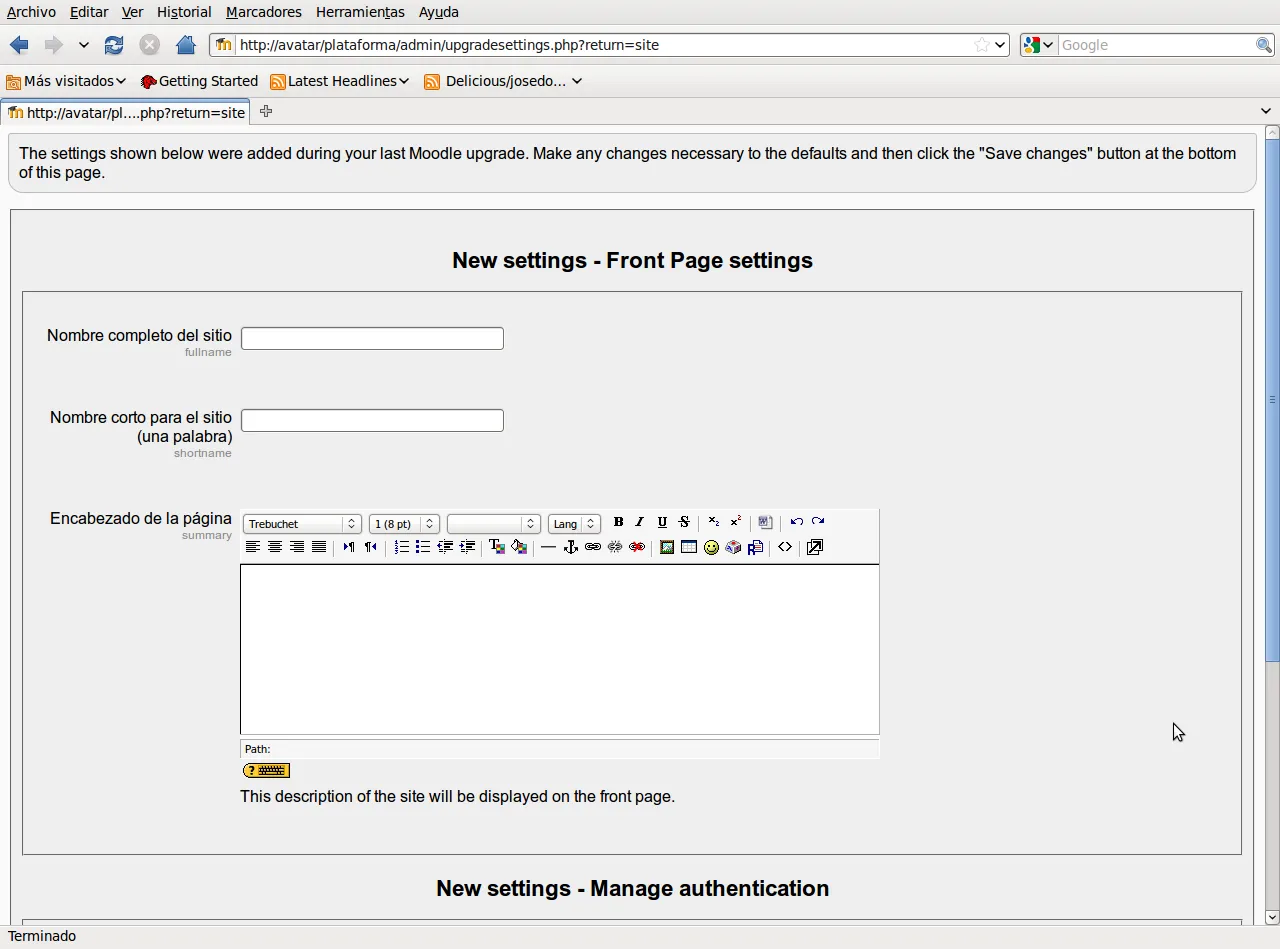The height and width of the screenshot is (949, 1280).
Task: Apply italic formatting in the editor
Action: (640, 522)
